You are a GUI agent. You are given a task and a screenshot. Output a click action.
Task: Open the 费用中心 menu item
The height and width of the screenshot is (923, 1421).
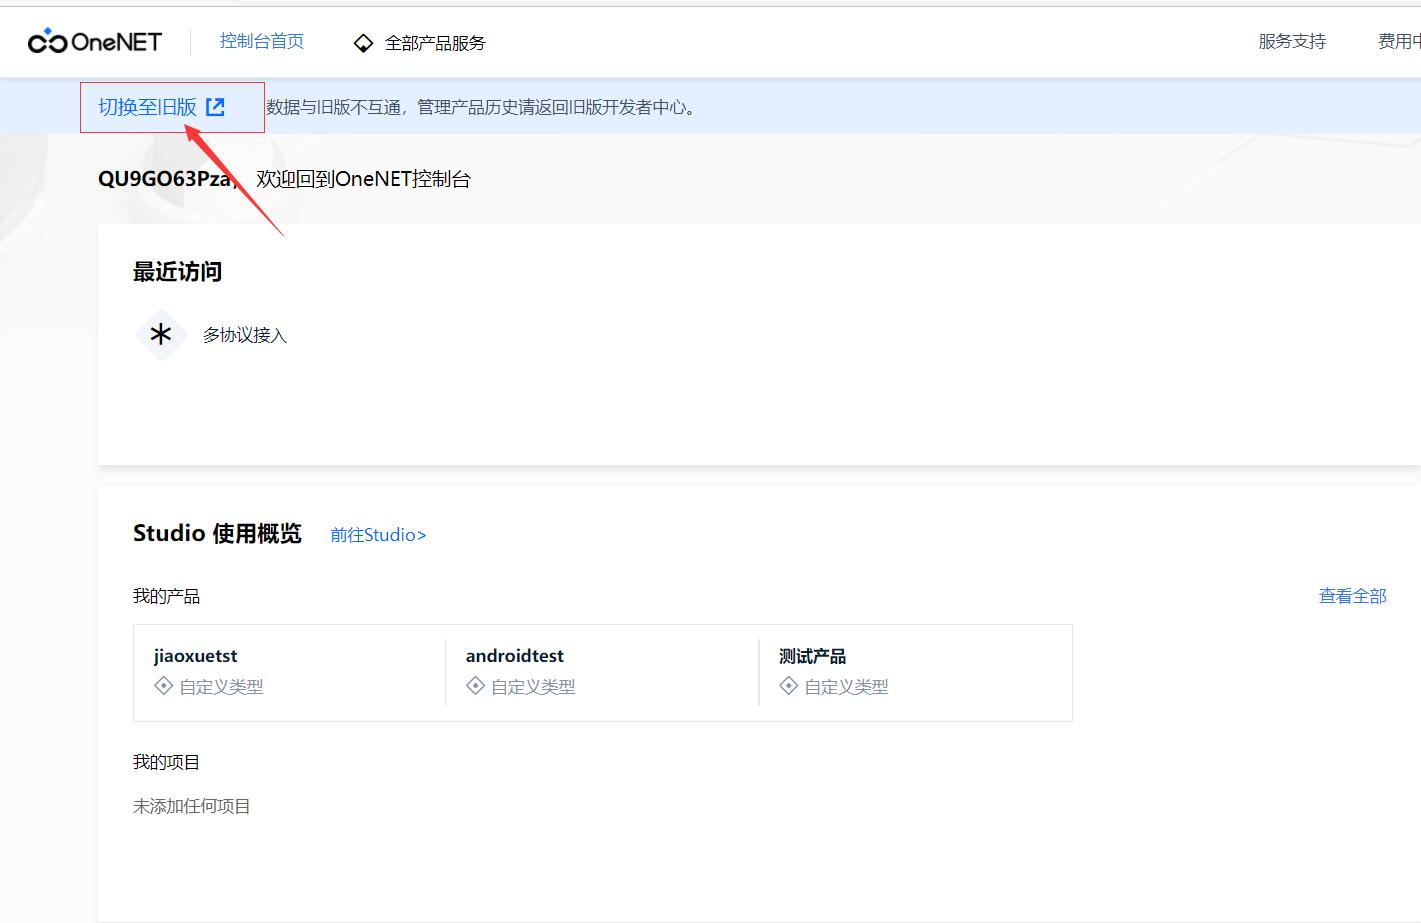tap(1399, 41)
